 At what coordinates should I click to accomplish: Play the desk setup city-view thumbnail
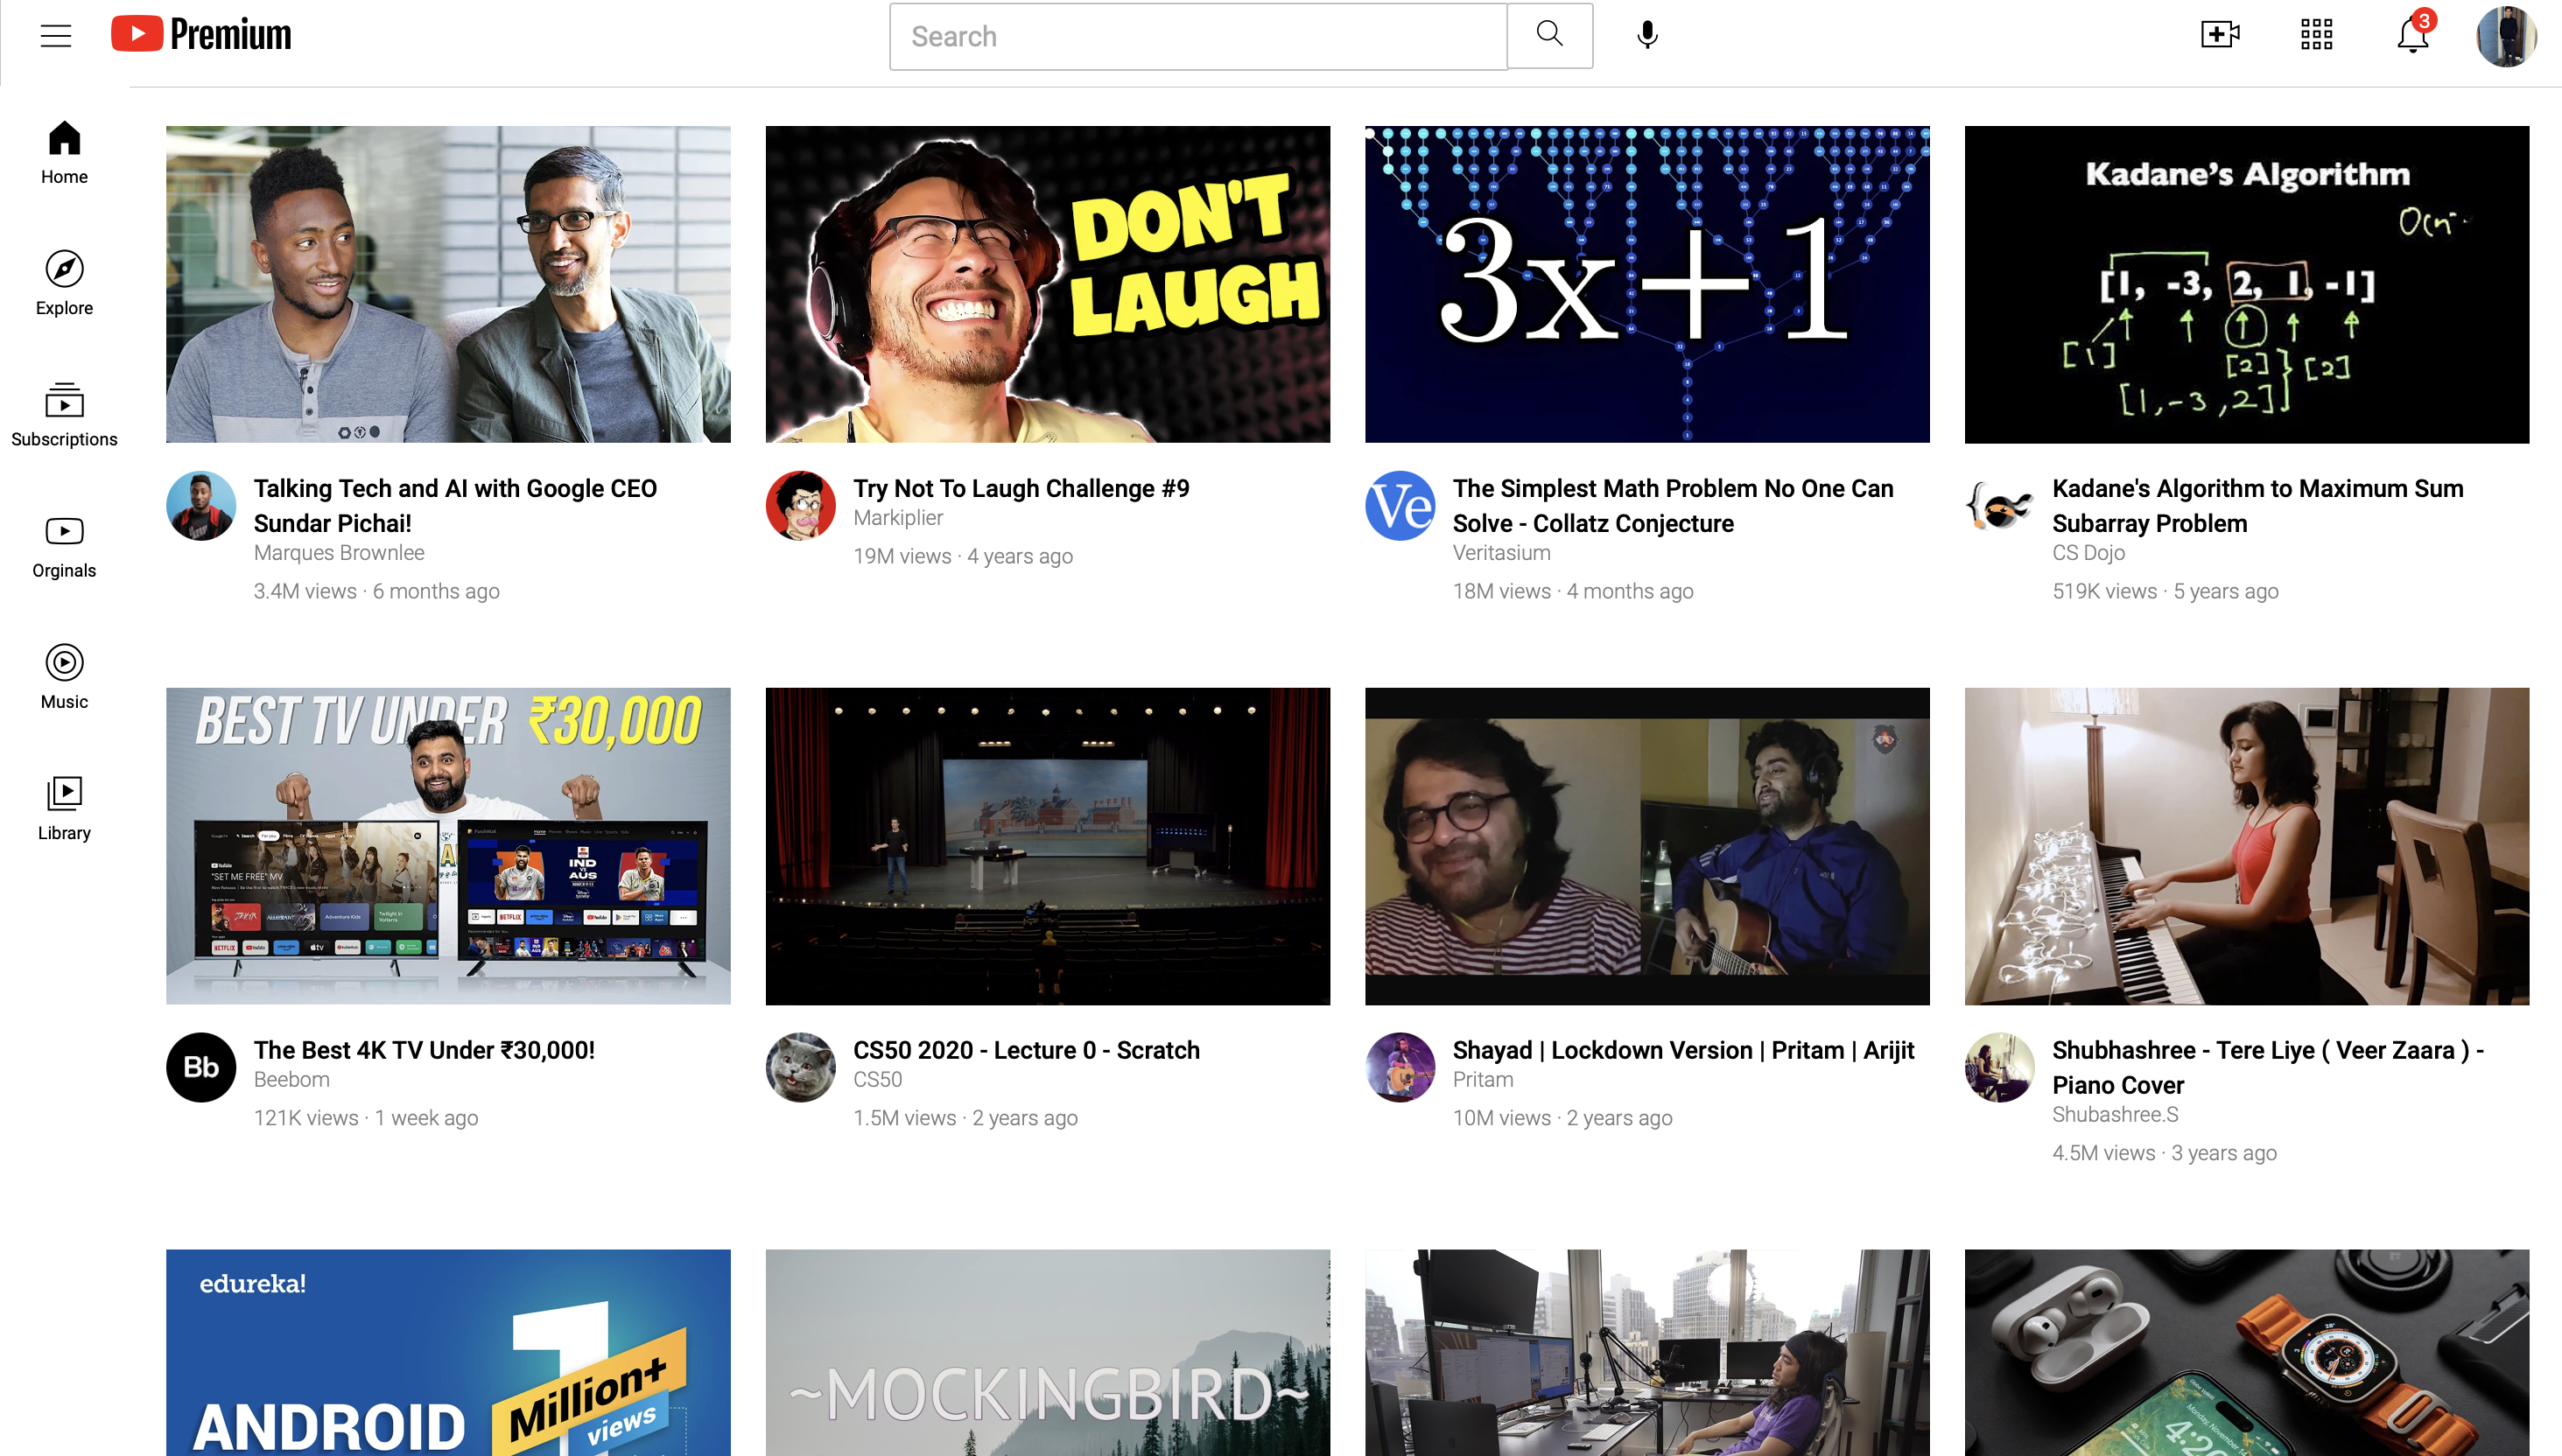click(x=1647, y=1353)
